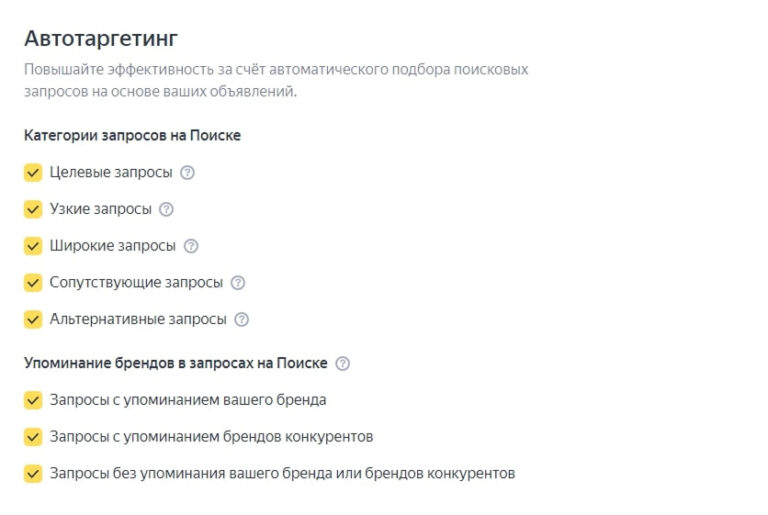Click the Категории запросов на Поиске heading
This screenshot has height=515, width=768.
point(132,135)
